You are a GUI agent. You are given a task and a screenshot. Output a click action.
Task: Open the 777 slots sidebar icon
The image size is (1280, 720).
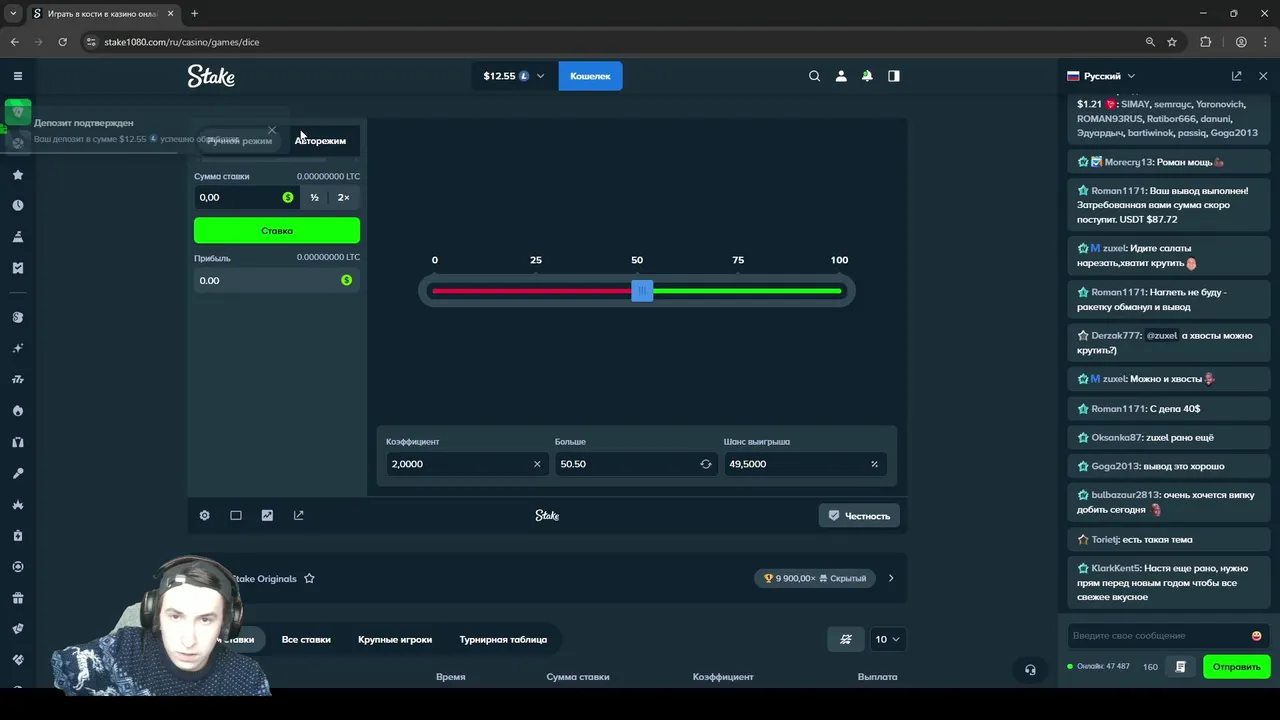click(18, 380)
